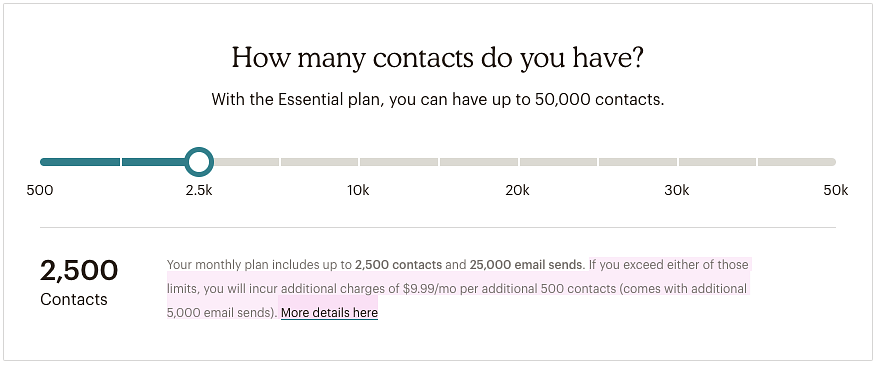Click the circular slider handle at 2.5k
The height and width of the screenshot is (366, 876).
click(x=199, y=162)
